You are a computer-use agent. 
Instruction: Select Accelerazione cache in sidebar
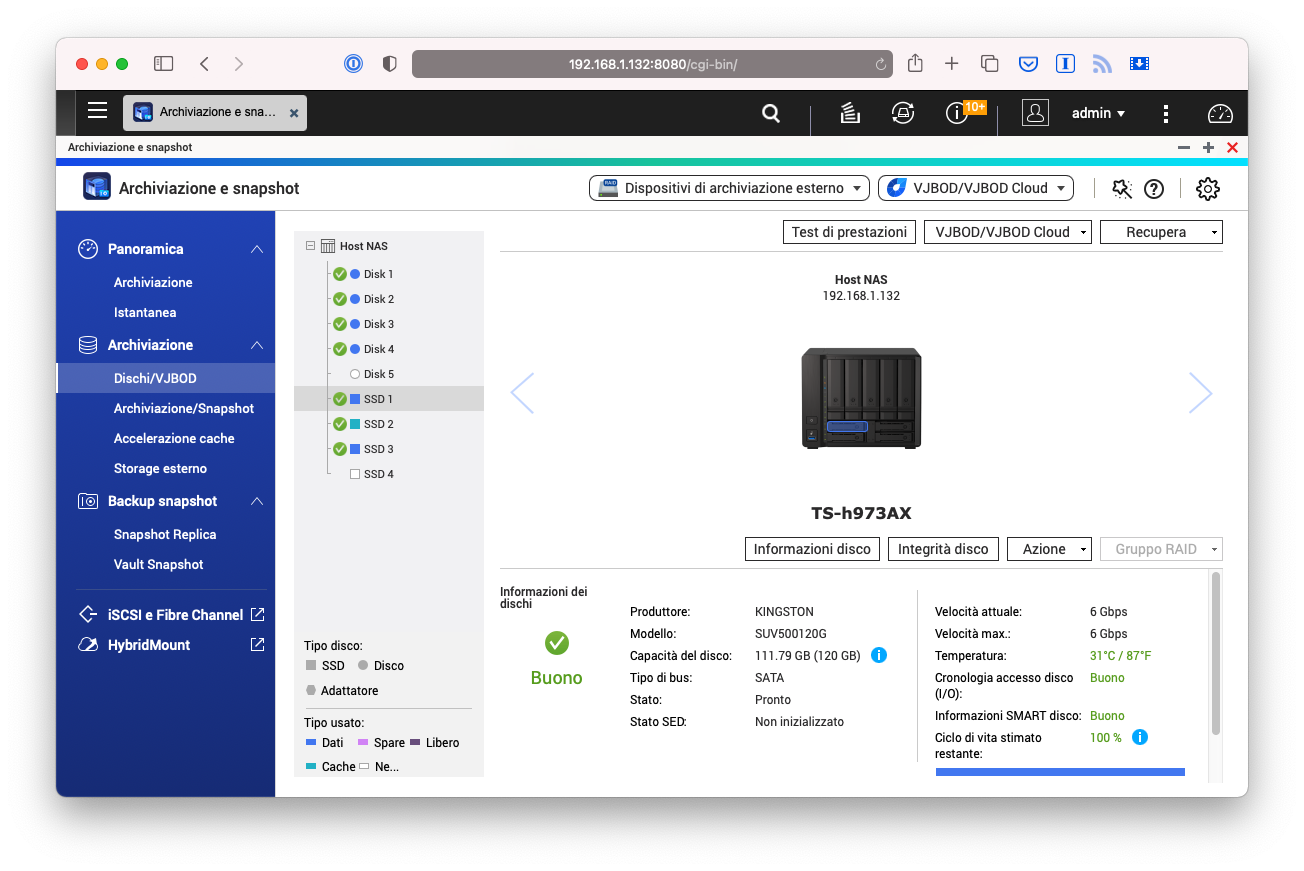(x=174, y=438)
